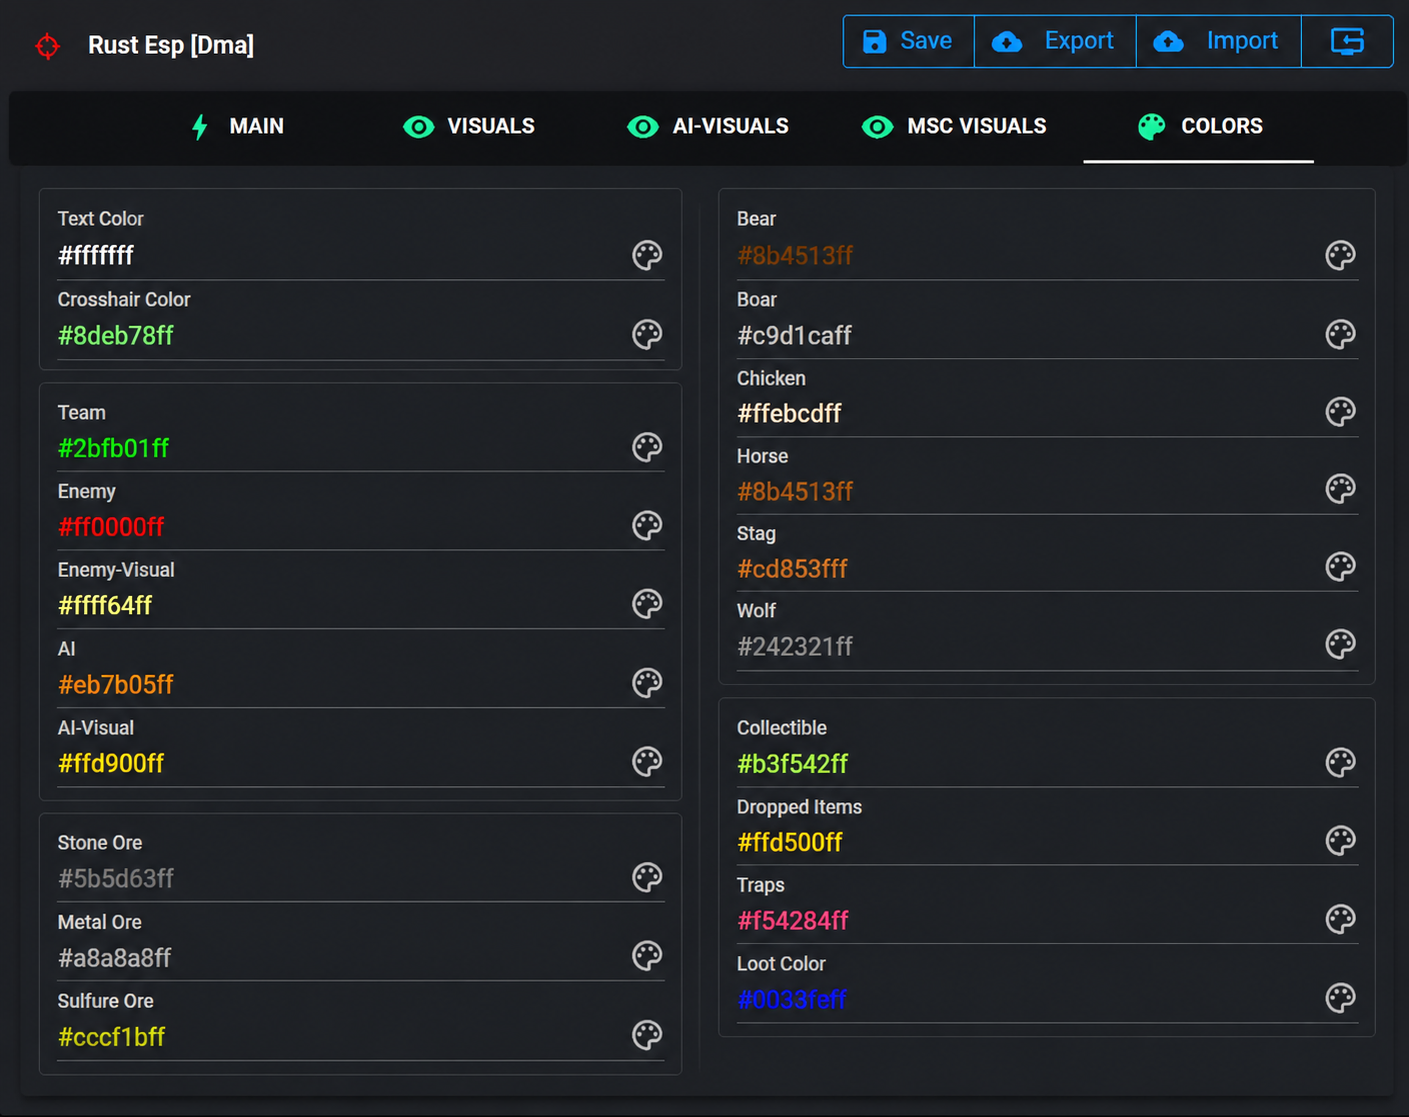Open the palette picker for Wolf

[x=1340, y=644]
